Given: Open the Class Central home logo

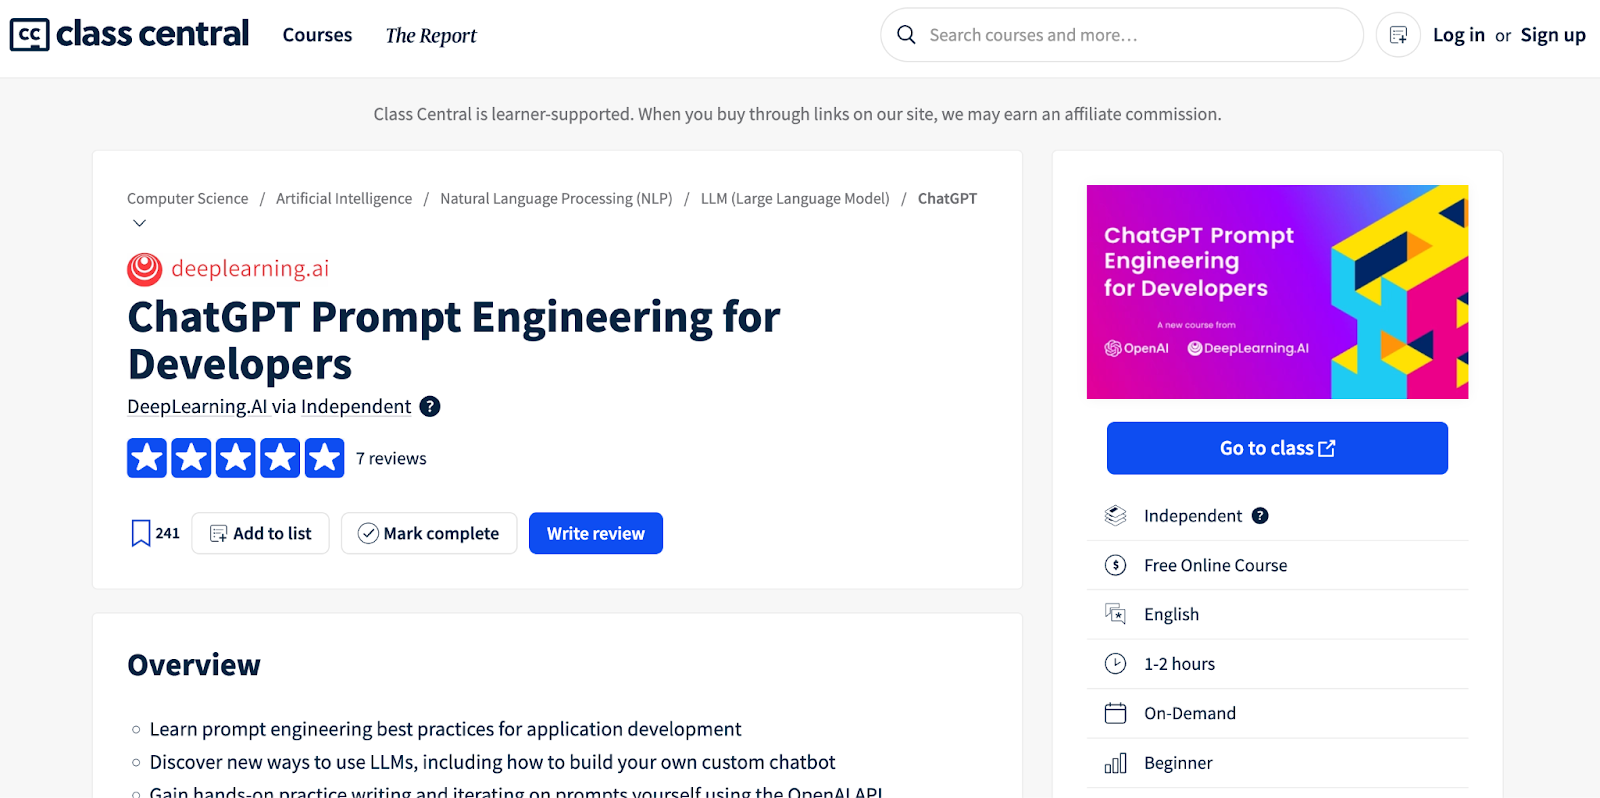Looking at the screenshot, I should (x=129, y=34).
